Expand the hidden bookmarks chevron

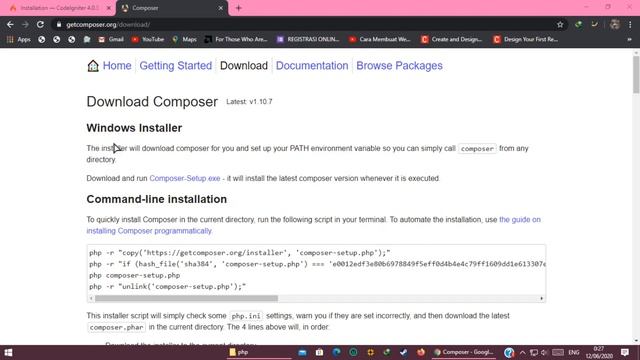tap(629, 40)
